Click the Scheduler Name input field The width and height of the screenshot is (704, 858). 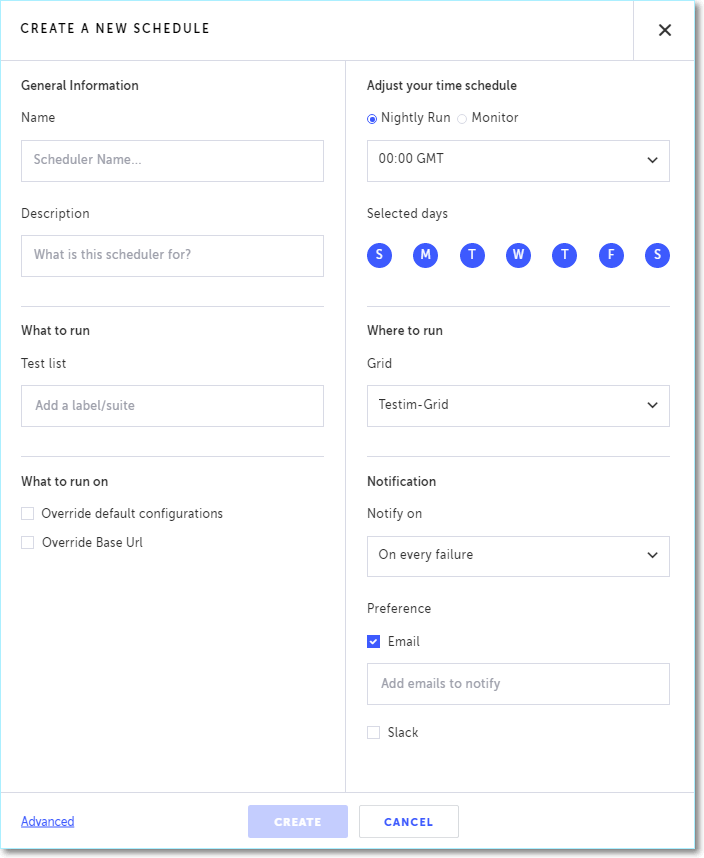tap(172, 161)
